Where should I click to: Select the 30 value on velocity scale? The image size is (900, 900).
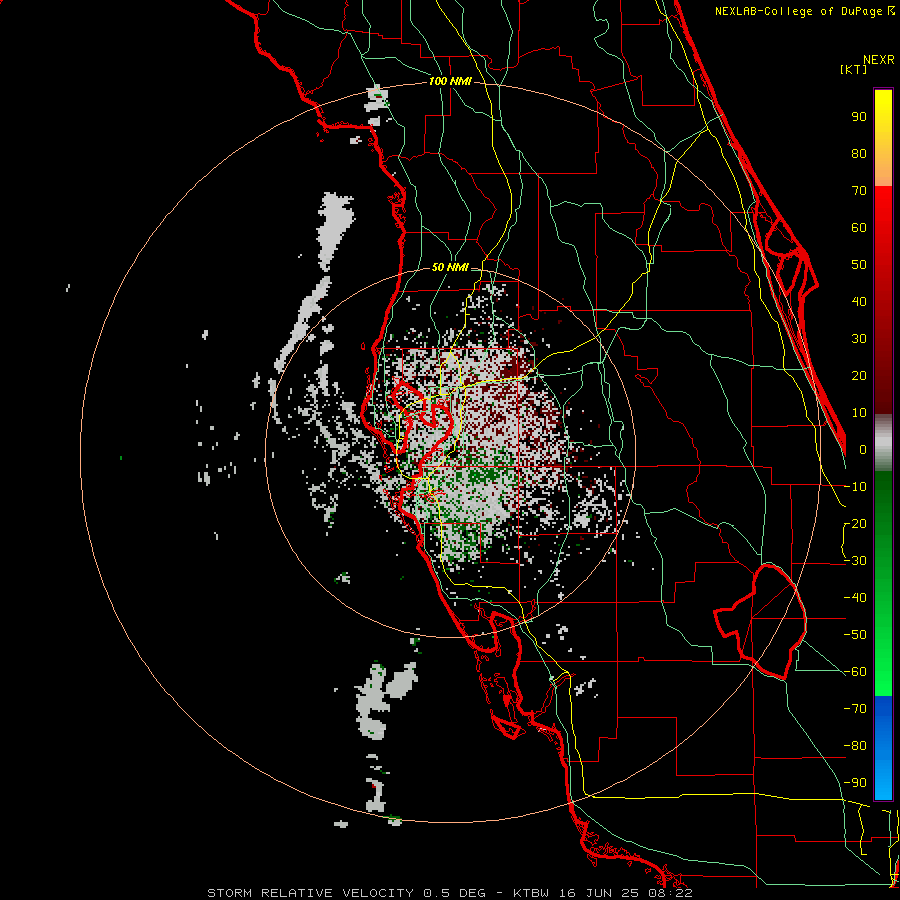coord(859,339)
